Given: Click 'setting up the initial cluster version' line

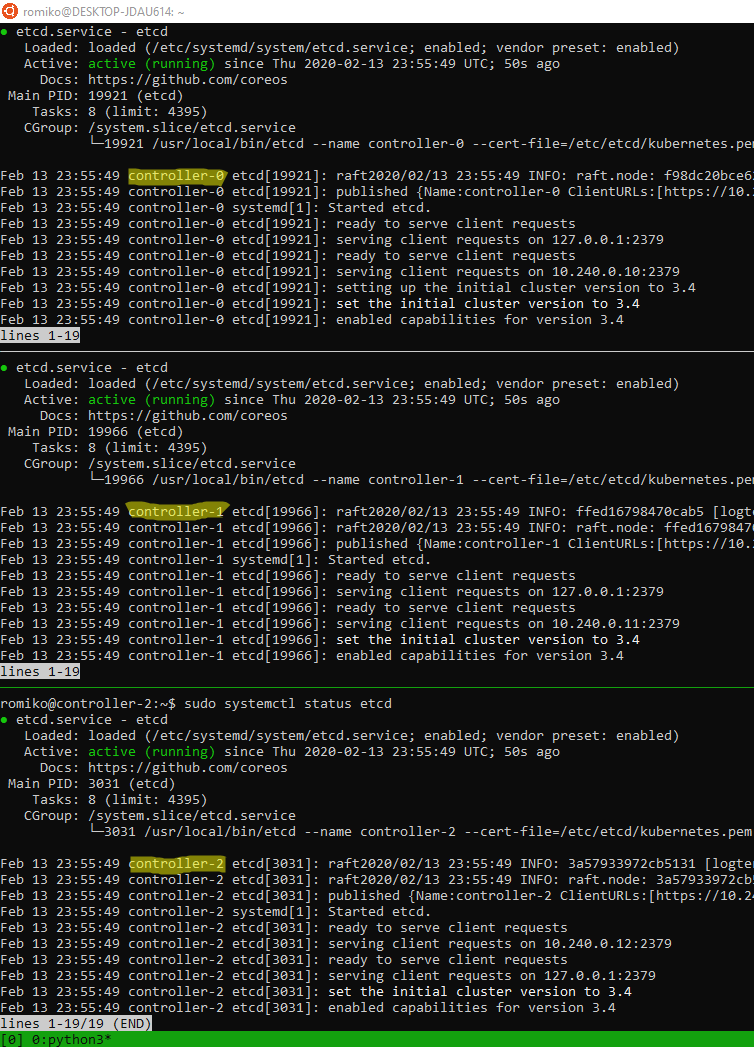Looking at the screenshot, I should pyautogui.click(x=348, y=288).
